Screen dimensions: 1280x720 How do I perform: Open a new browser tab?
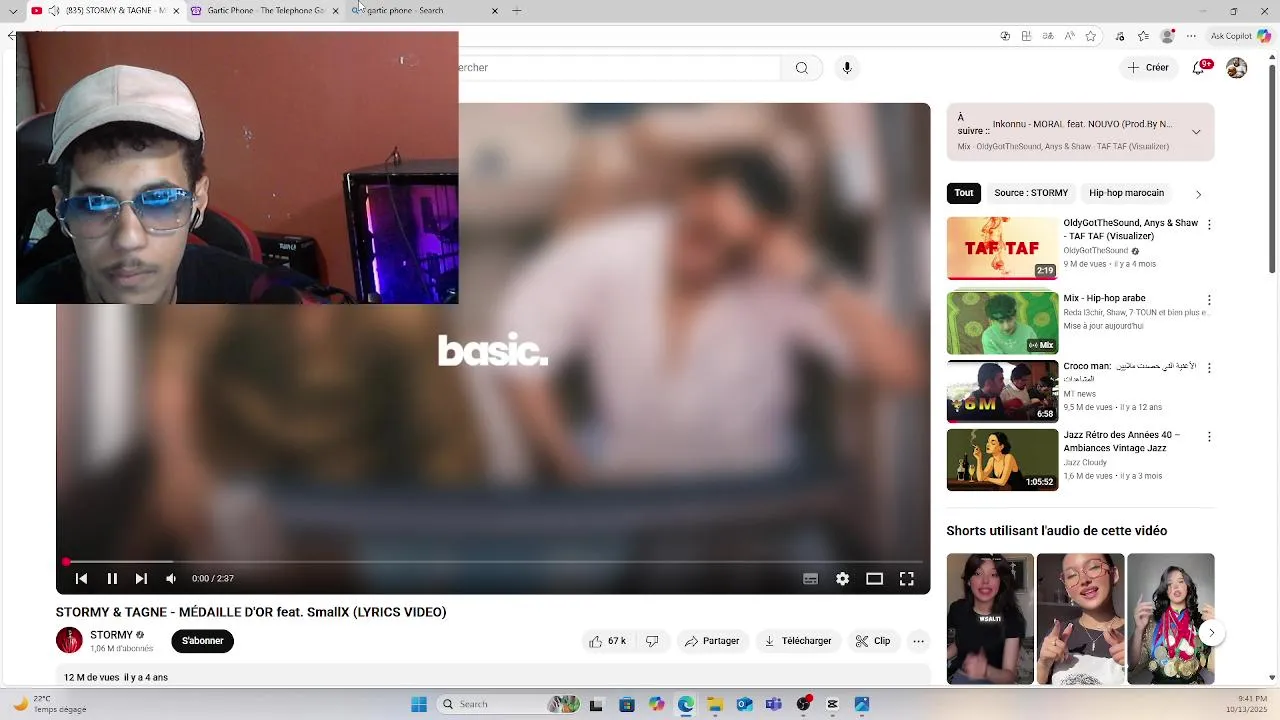point(517,11)
